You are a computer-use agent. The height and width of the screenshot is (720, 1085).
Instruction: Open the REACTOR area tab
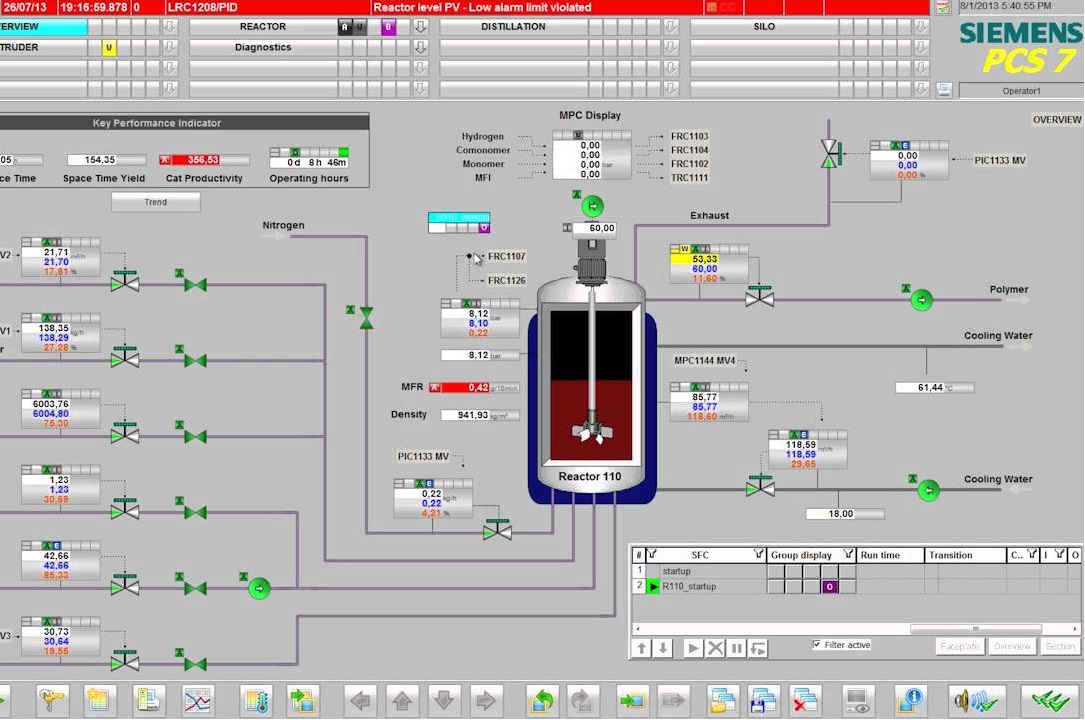tap(262, 27)
